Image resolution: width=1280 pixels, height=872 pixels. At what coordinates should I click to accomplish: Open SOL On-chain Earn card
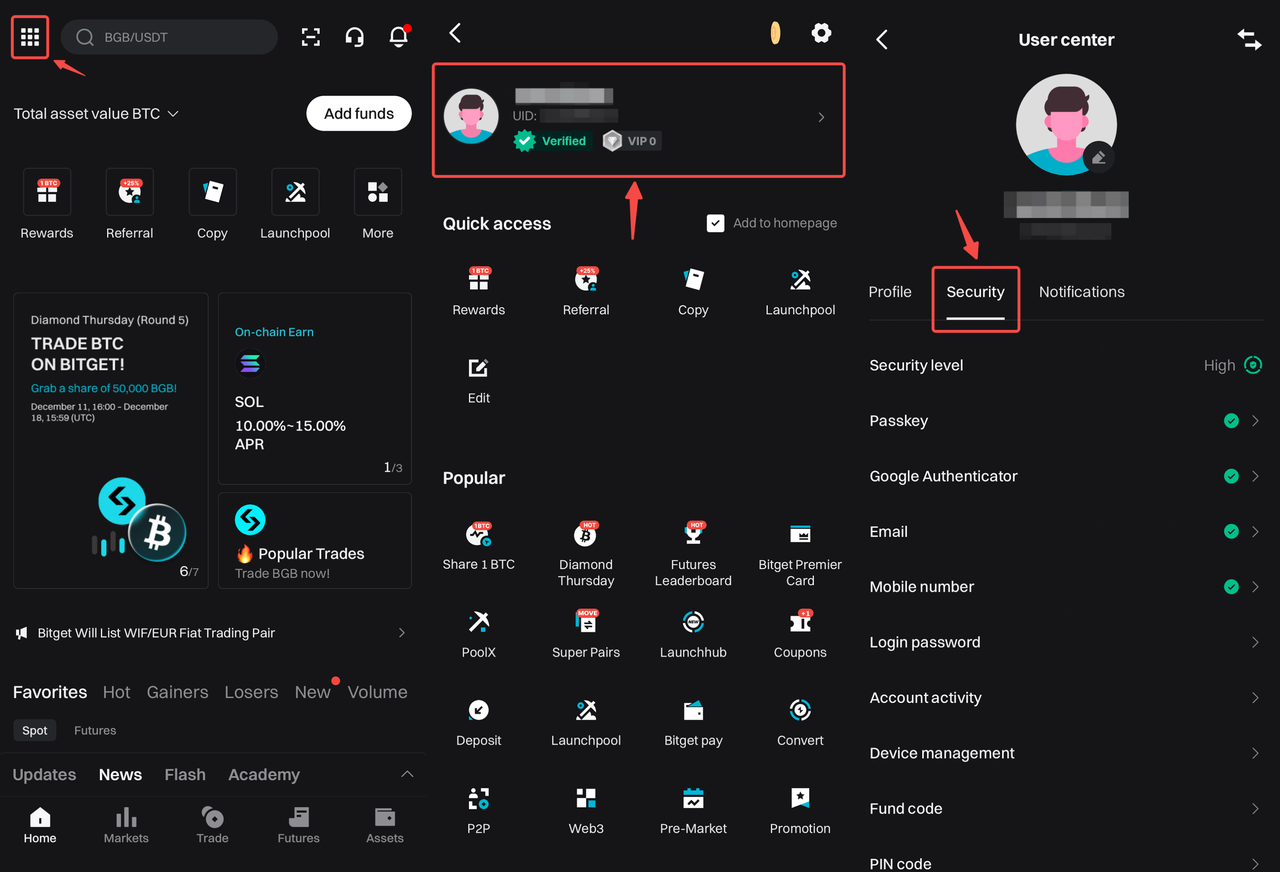tap(315, 388)
